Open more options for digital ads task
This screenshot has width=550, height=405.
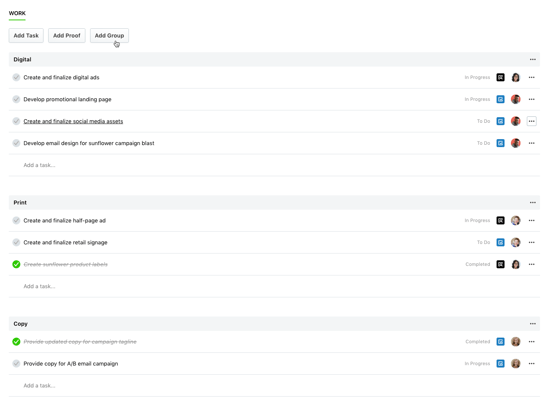[x=532, y=77]
